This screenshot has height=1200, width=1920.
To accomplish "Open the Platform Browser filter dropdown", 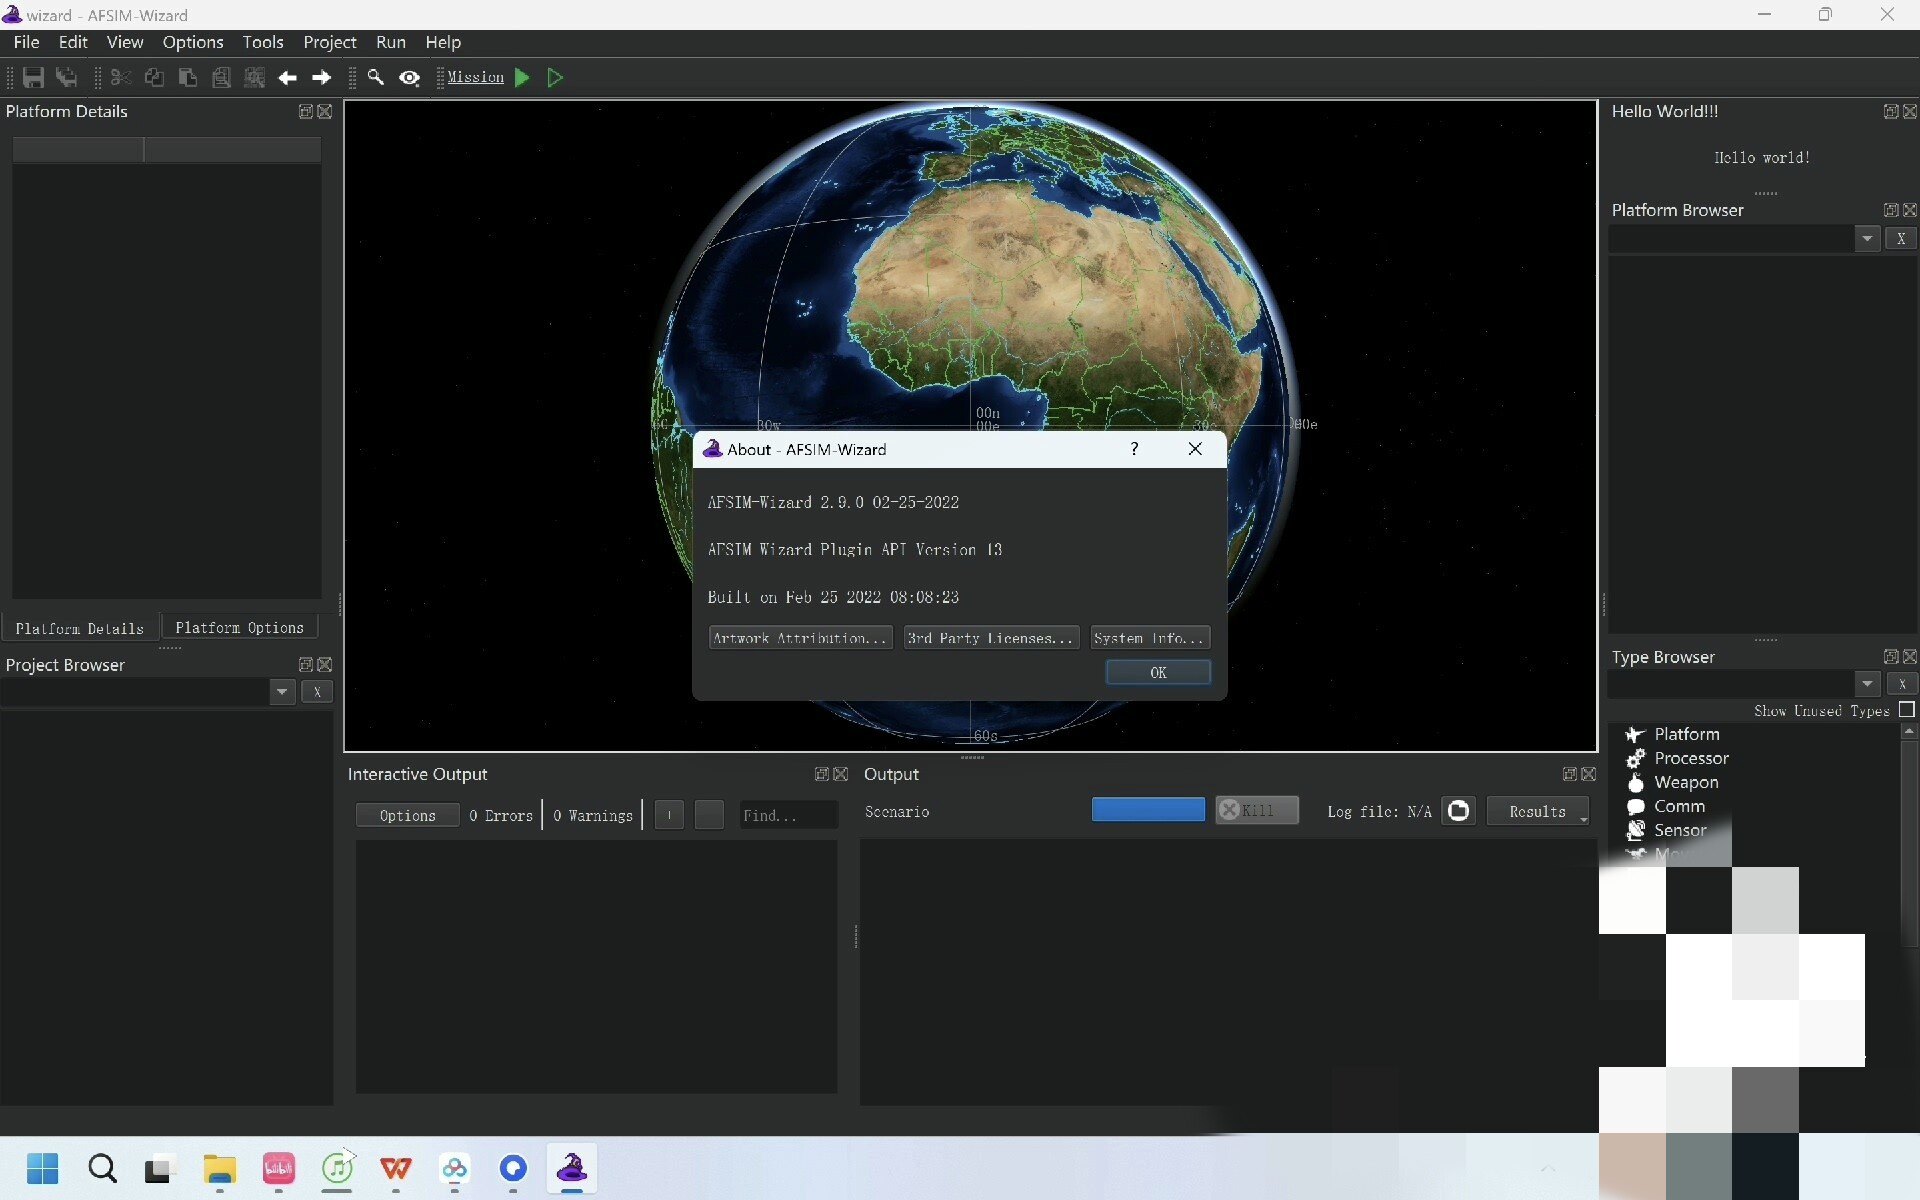I will point(1867,238).
